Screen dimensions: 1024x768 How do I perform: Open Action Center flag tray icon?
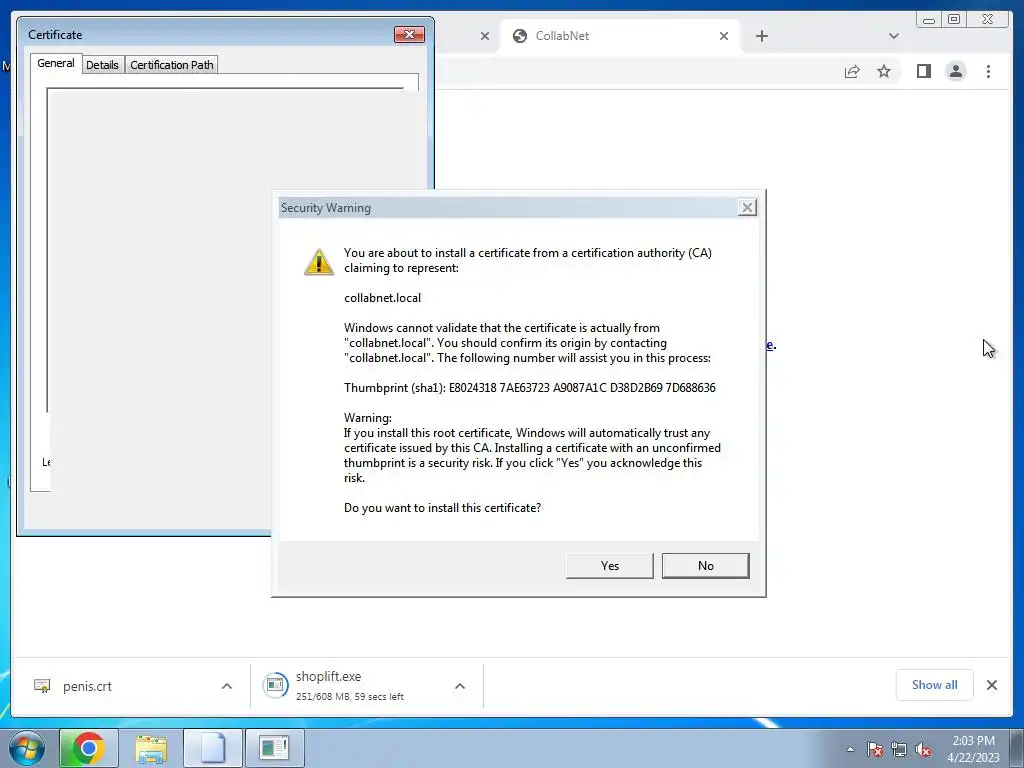pos(875,749)
